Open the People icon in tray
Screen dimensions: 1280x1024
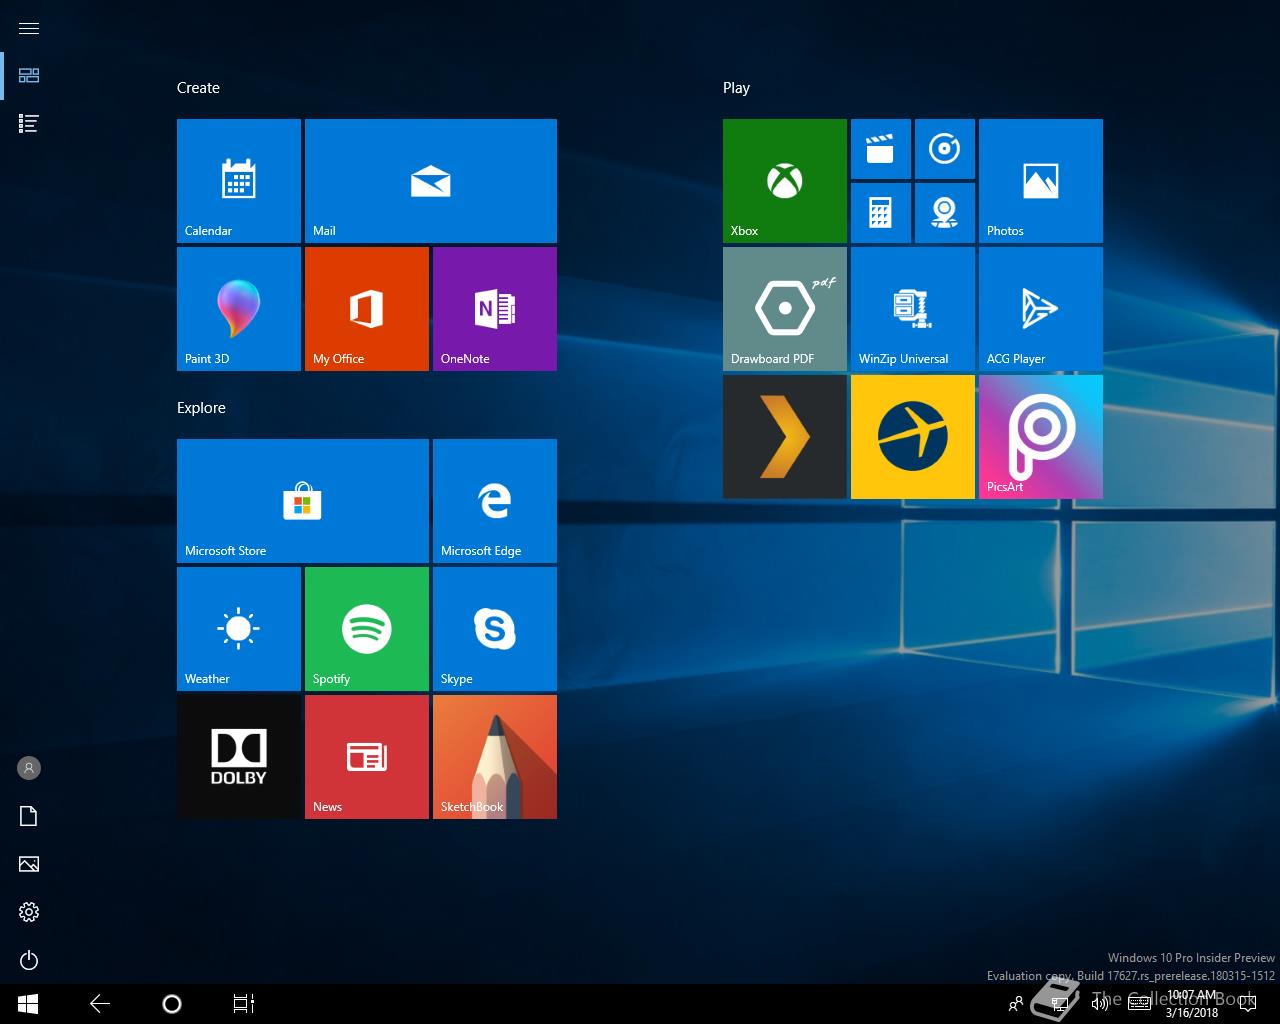tap(1016, 1004)
